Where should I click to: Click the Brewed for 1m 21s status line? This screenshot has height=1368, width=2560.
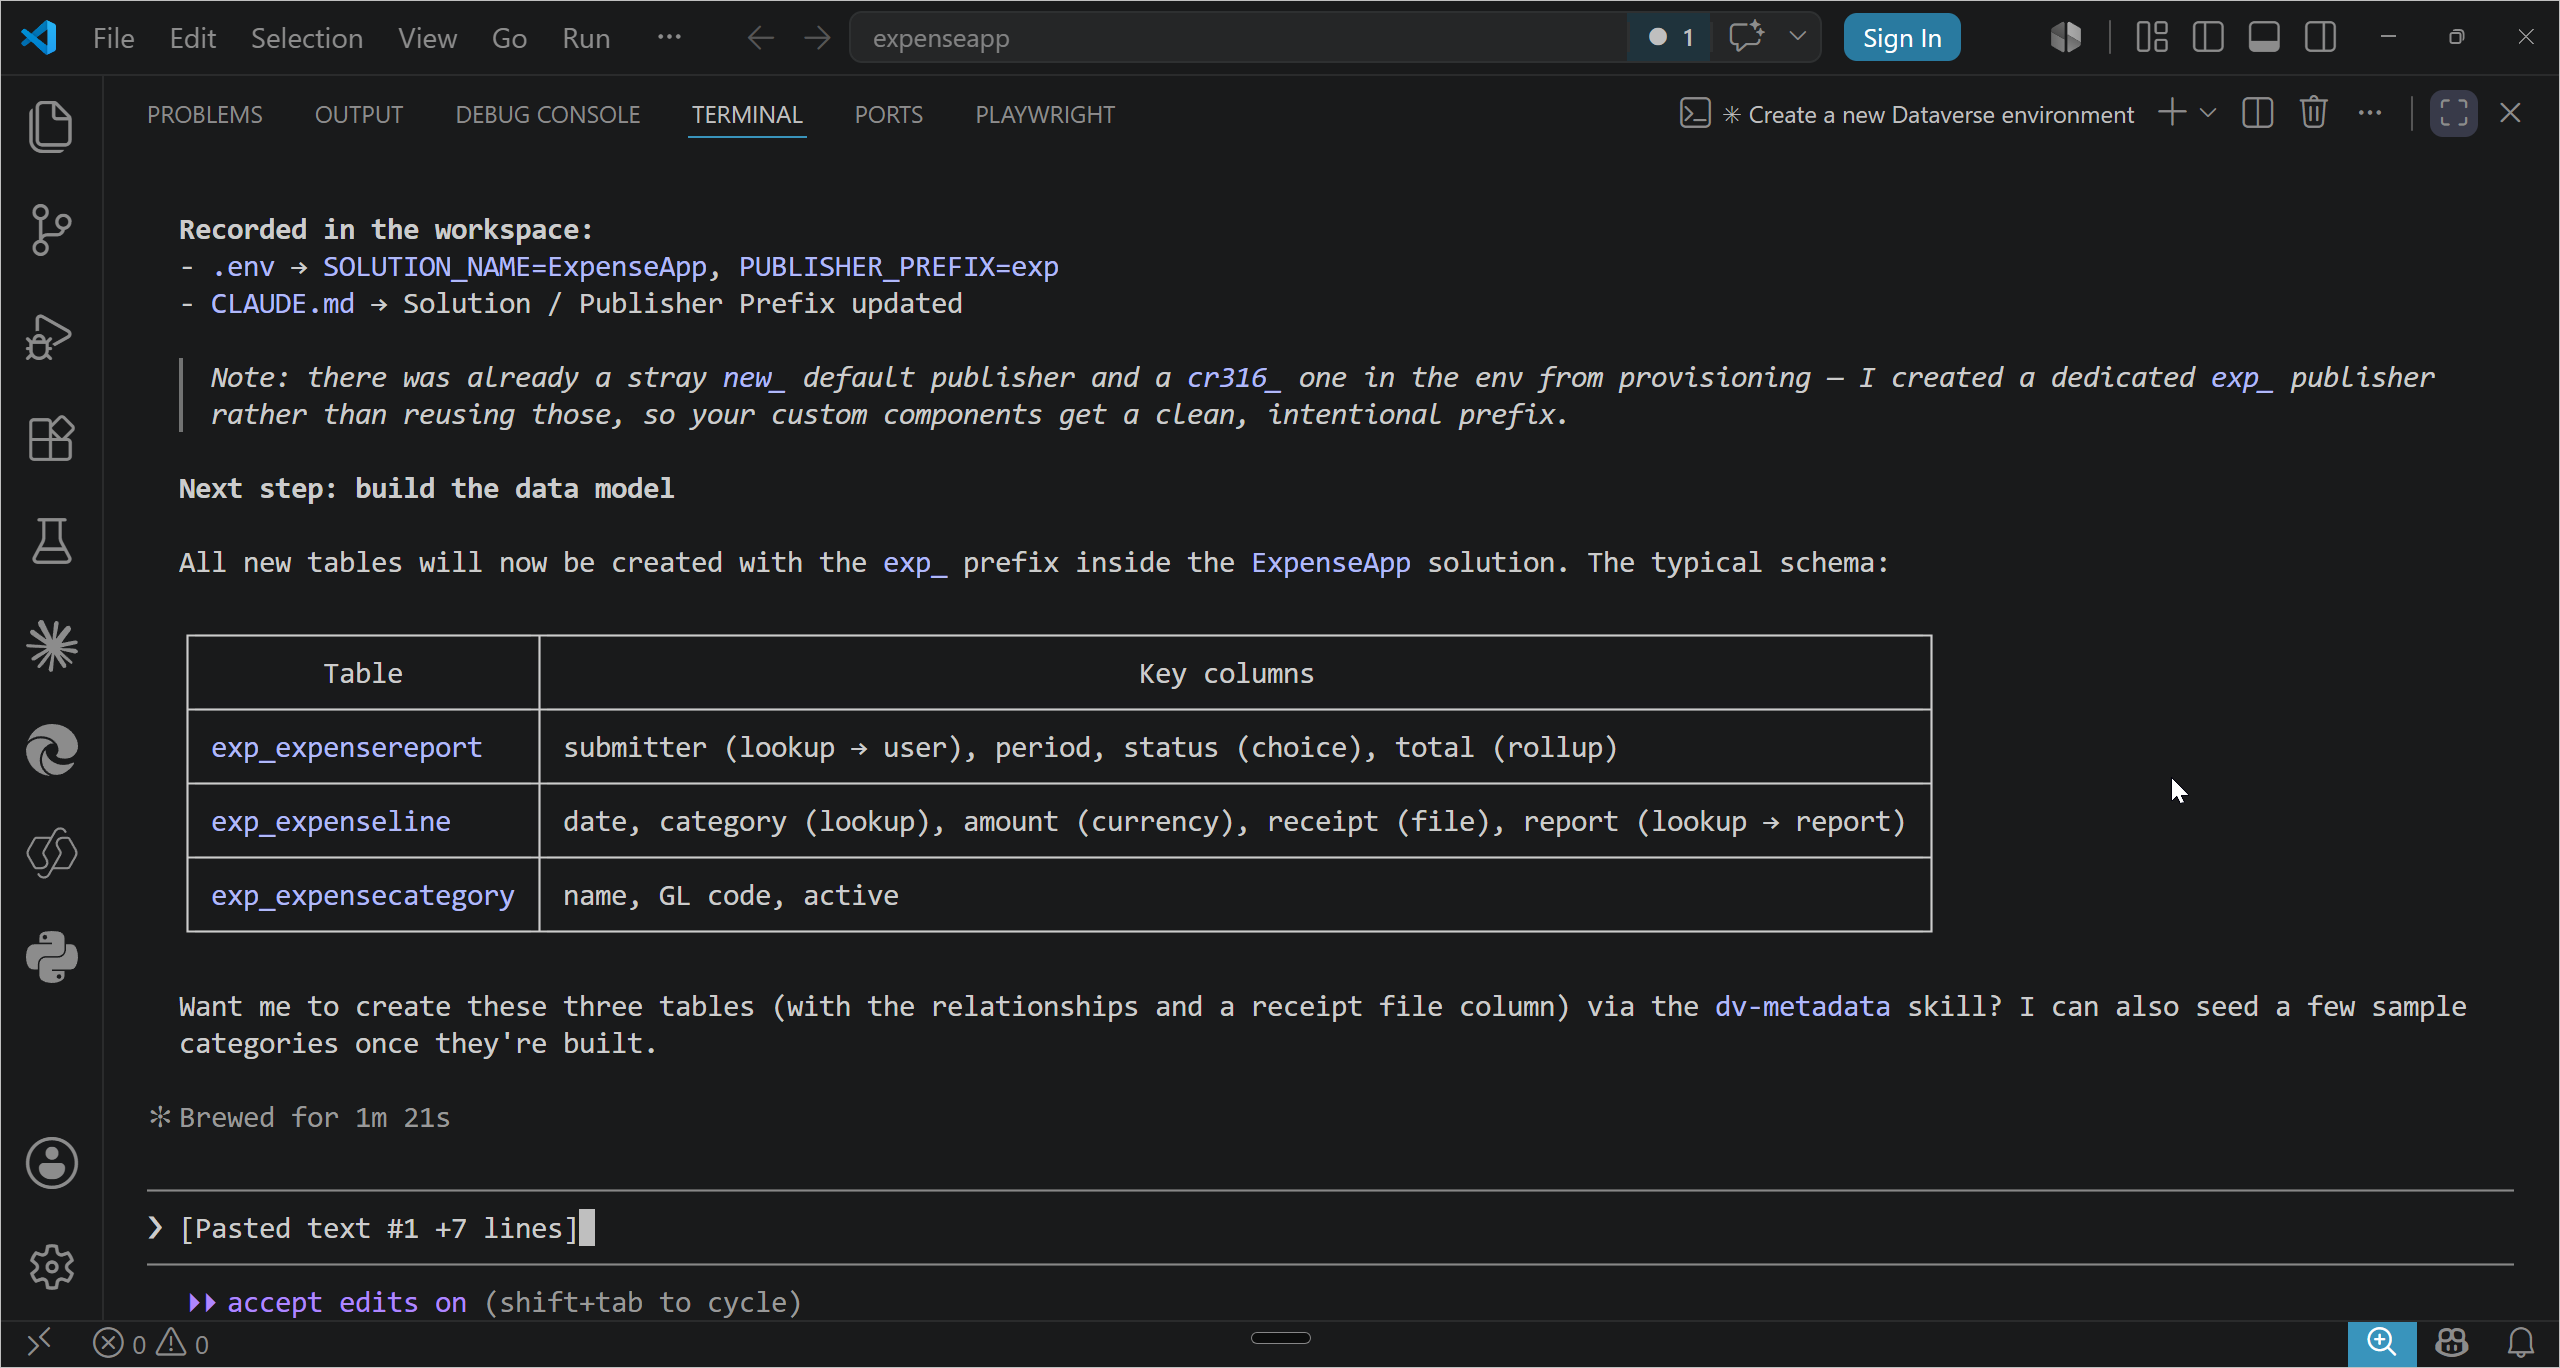(x=300, y=1117)
